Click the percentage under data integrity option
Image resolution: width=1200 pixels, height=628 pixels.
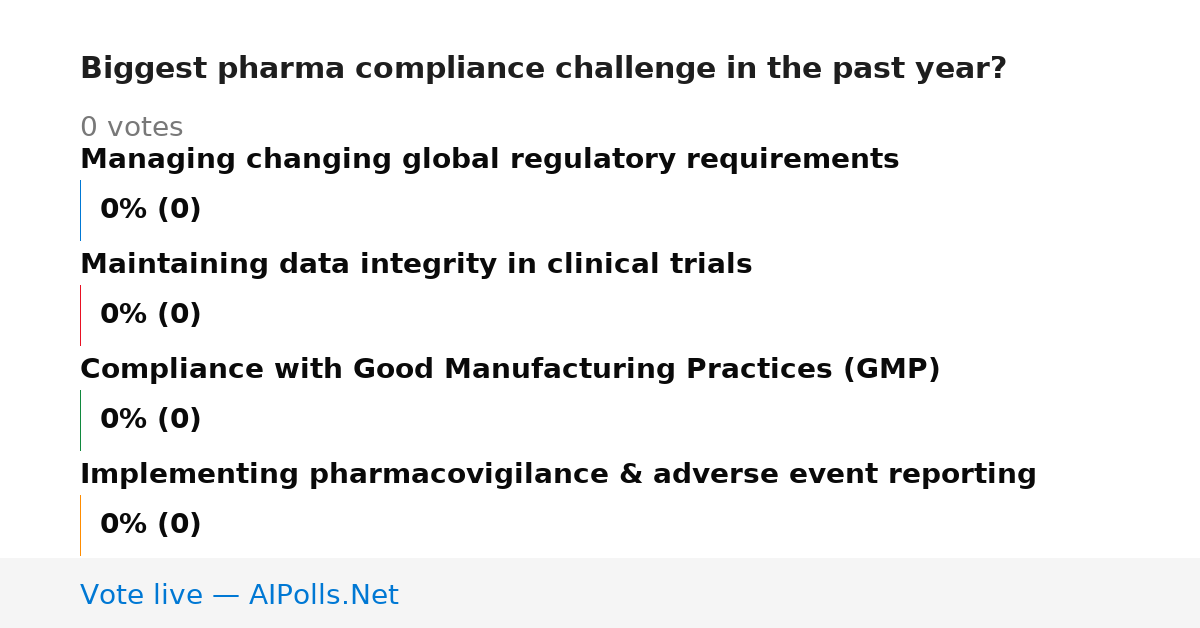pos(151,315)
